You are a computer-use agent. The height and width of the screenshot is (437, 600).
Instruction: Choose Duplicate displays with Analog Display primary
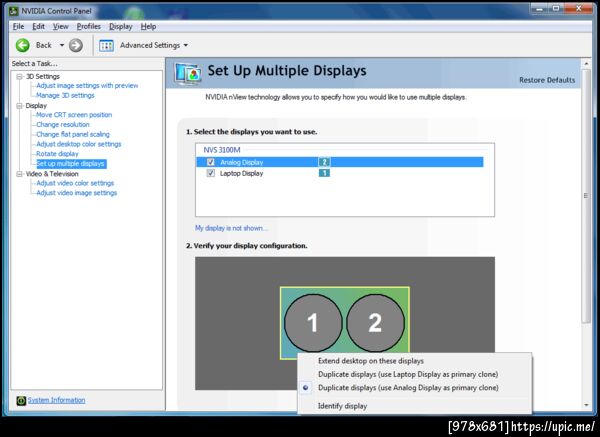pyautogui.click(x=408, y=388)
